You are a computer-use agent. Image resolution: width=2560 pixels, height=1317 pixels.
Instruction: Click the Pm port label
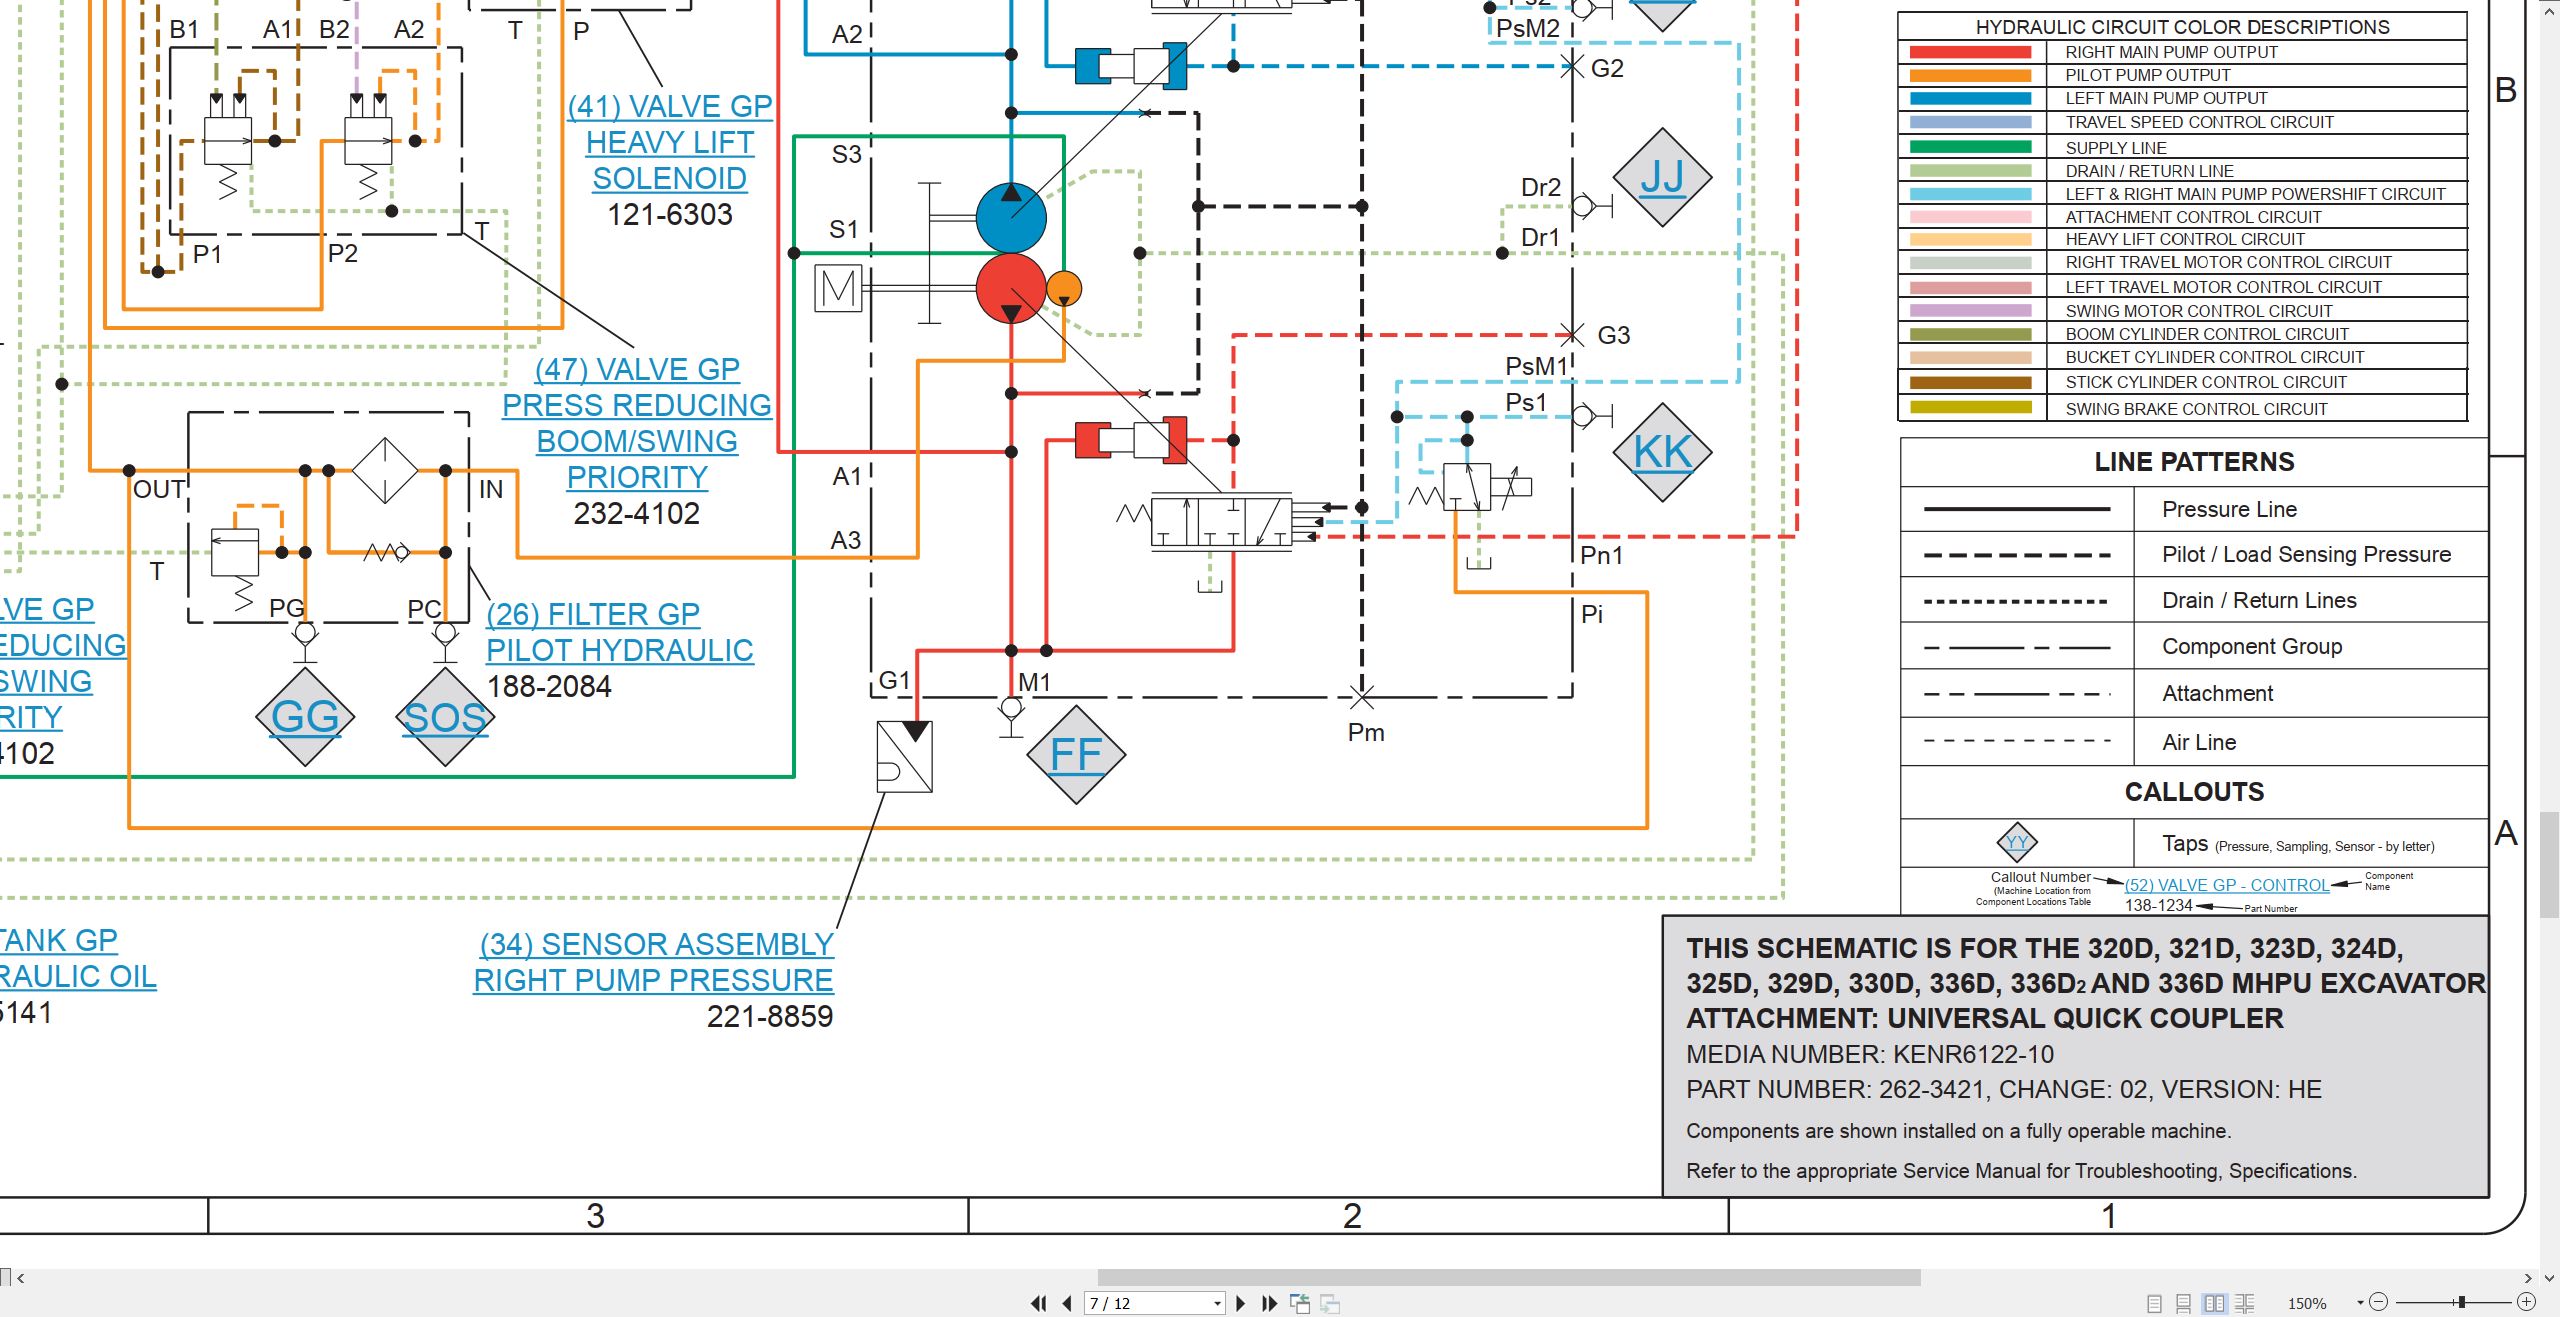coord(1366,732)
